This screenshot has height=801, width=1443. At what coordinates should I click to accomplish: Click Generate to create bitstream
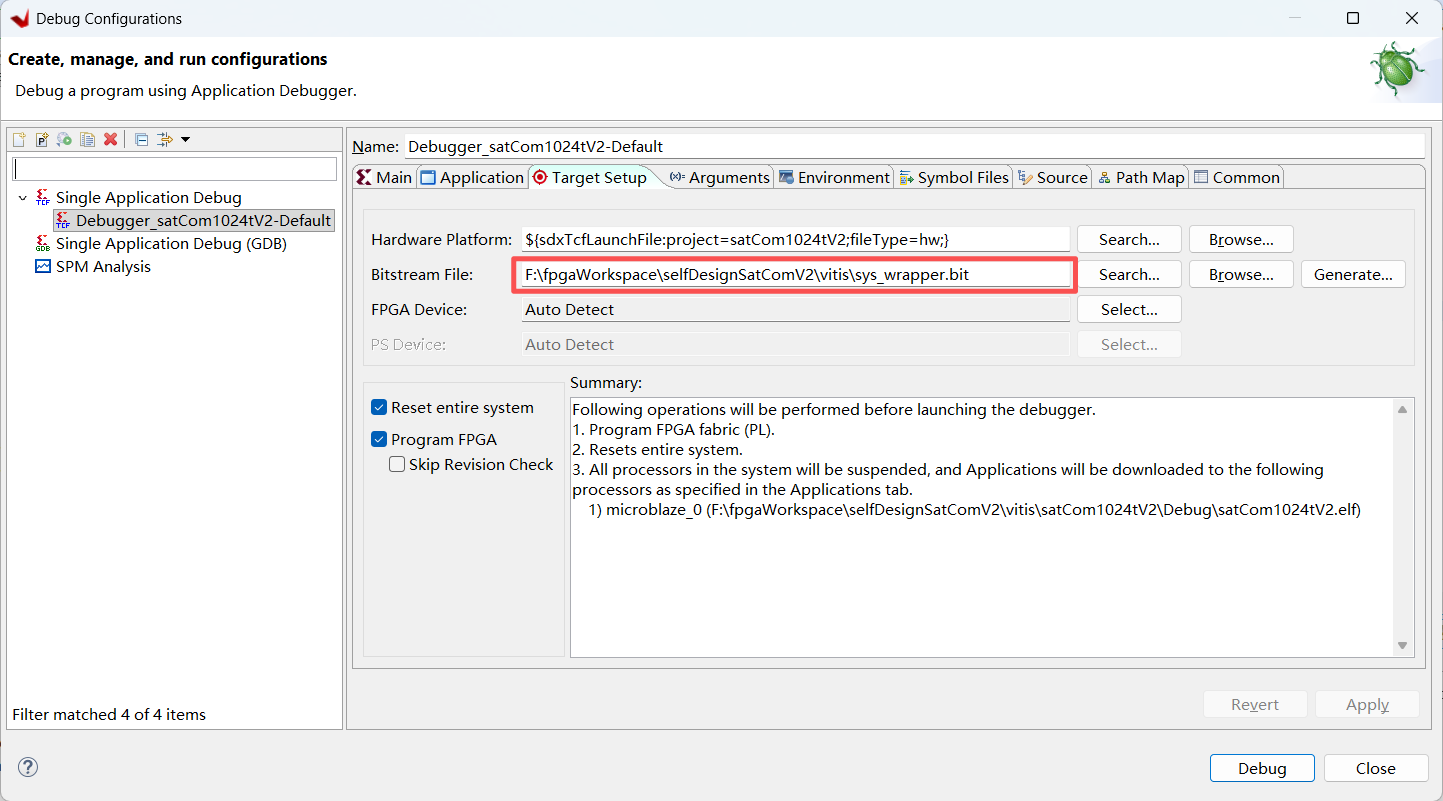click(x=1353, y=273)
